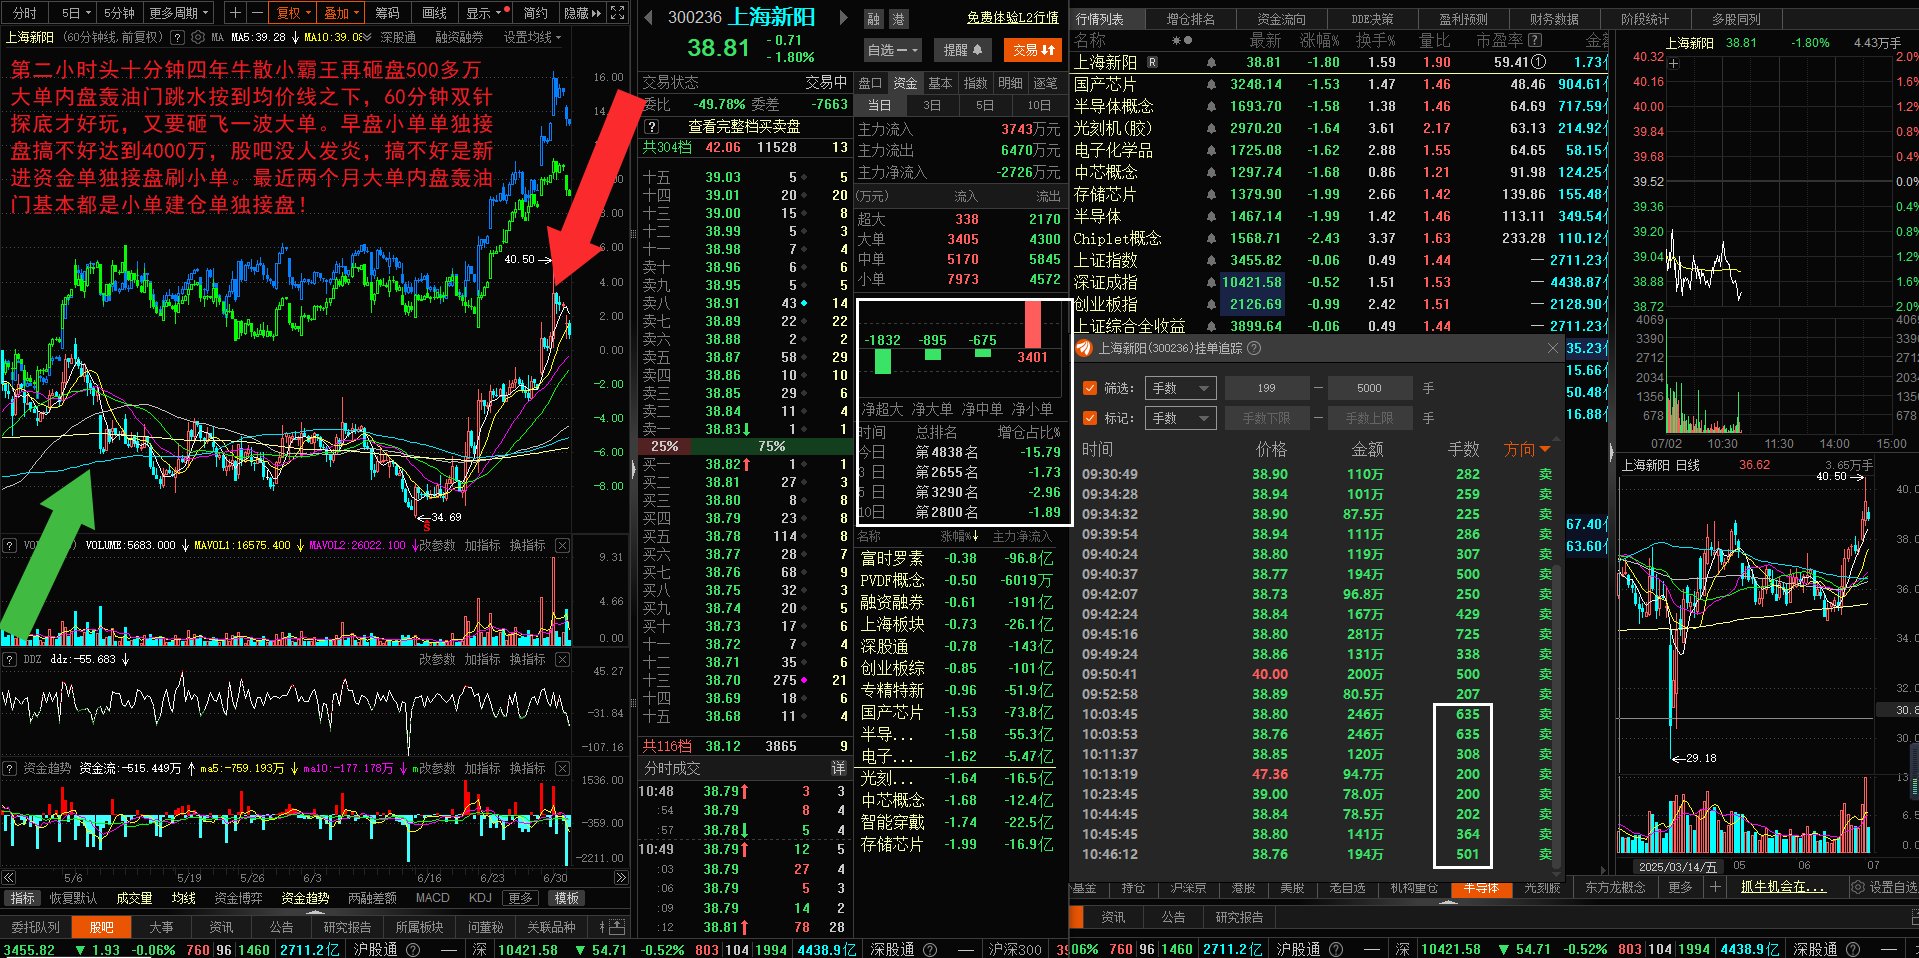
Task: Click 查看完整档买卖盘 link
Action: pyautogui.click(x=744, y=127)
